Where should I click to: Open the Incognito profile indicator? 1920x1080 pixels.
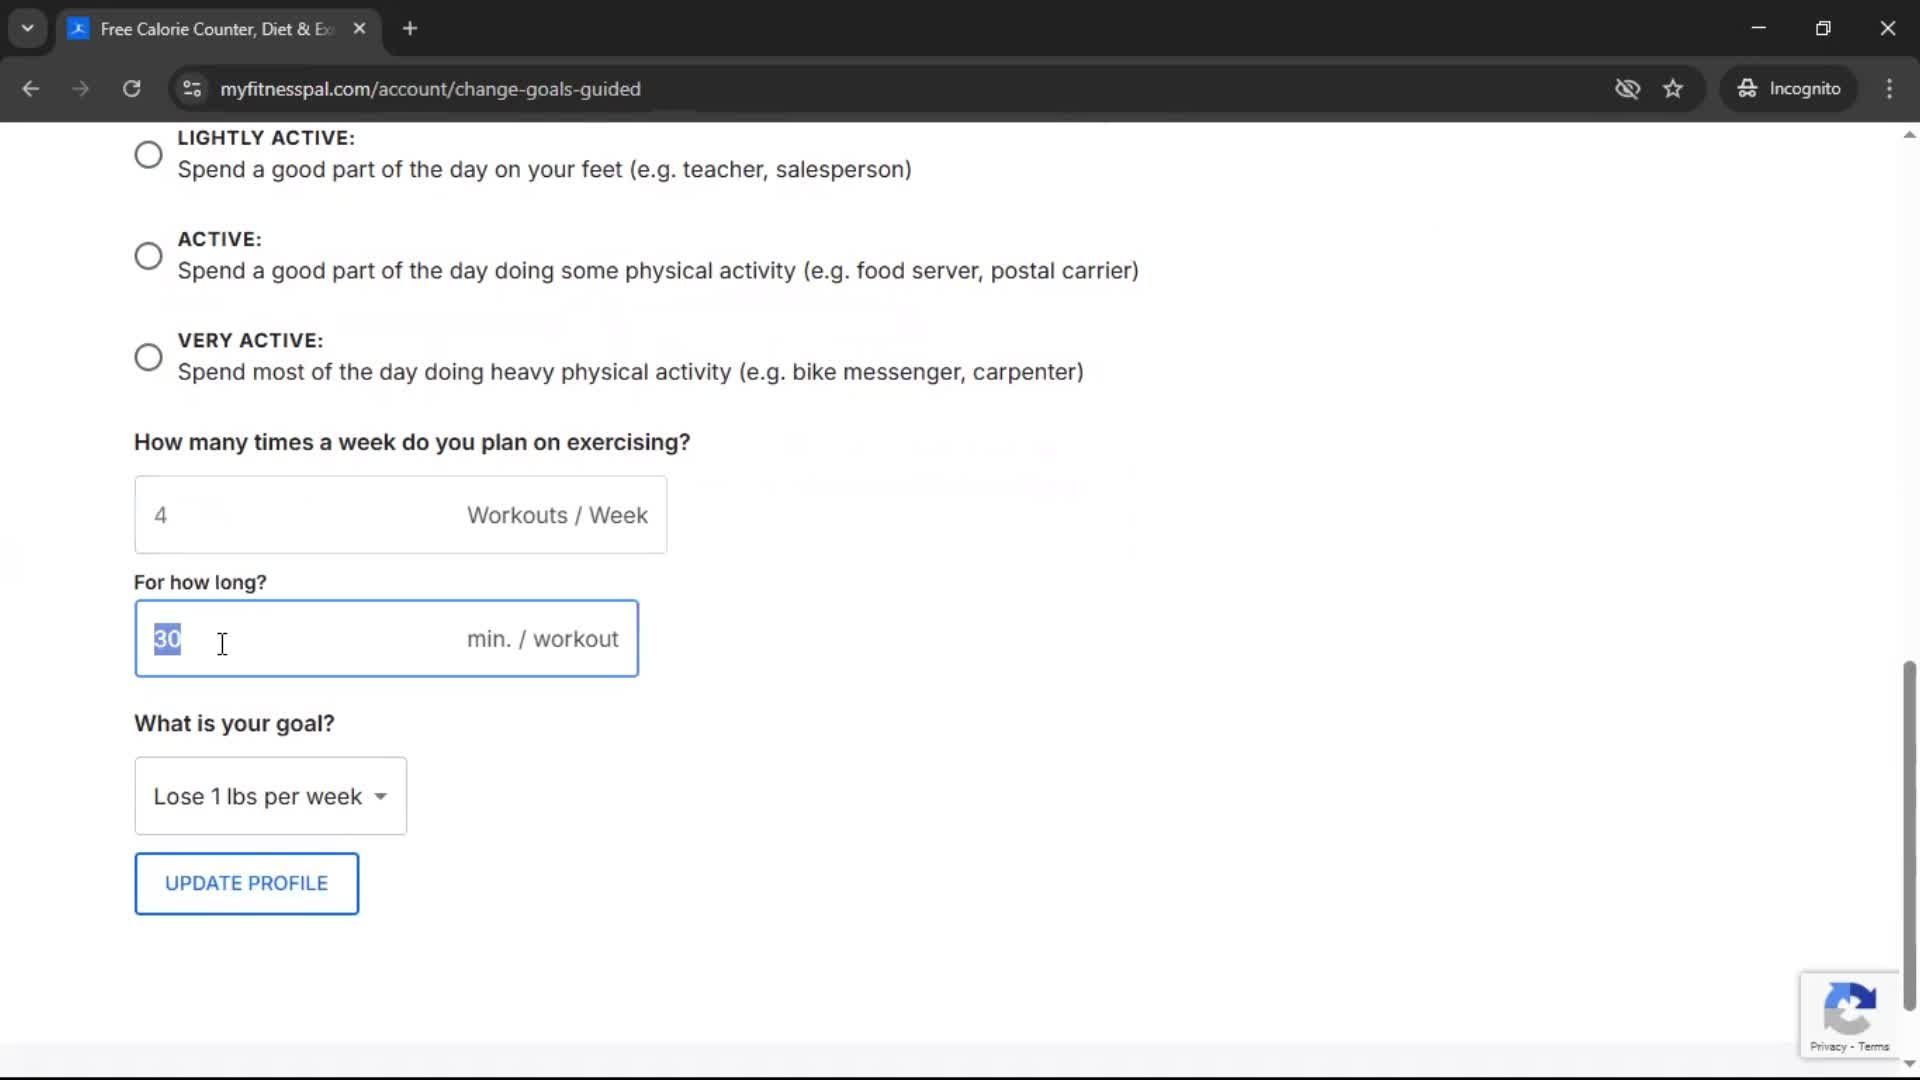1789,89
